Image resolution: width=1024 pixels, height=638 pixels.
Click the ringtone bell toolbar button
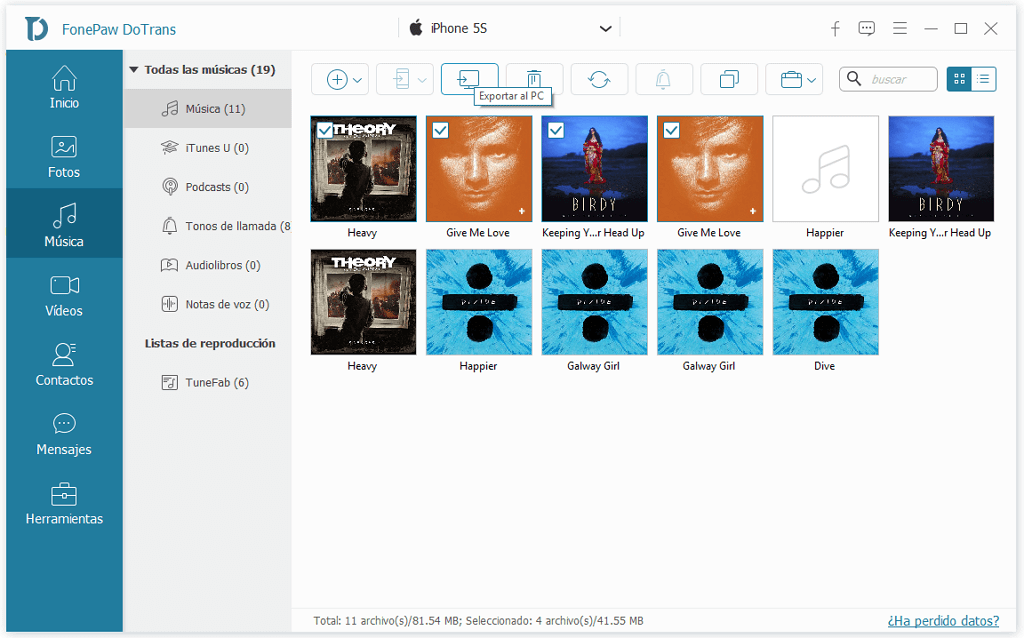pos(664,80)
